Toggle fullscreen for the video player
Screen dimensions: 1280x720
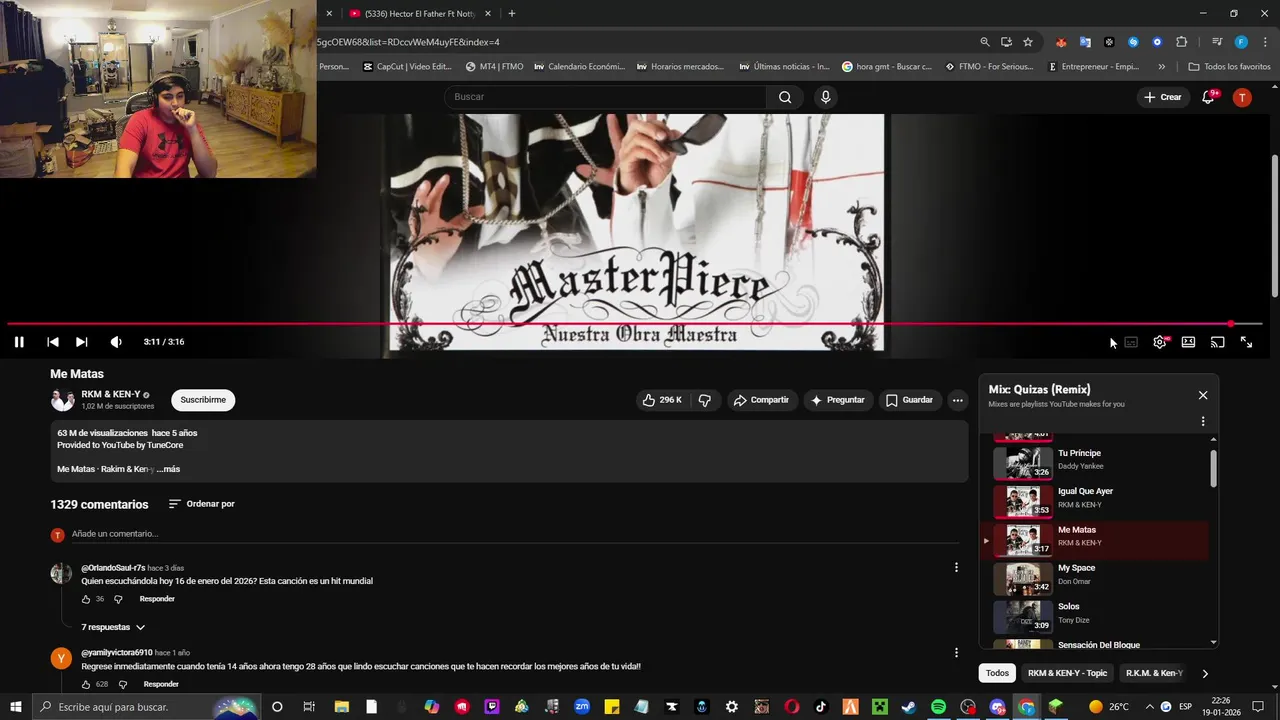(1247, 342)
